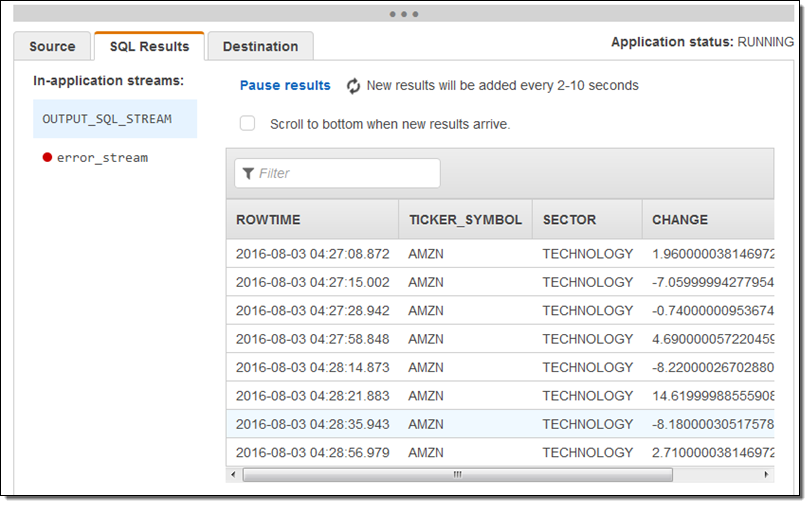Select the row with ROWTIME 04:28:35.943
810x506 pixels.
[500, 424]
